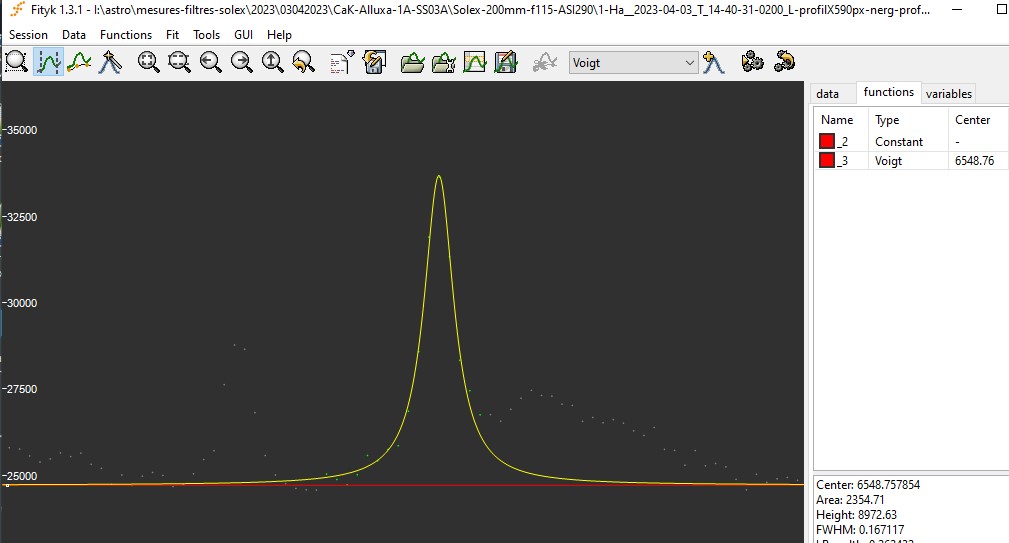Maximize the Fityk window

point(1002,10)
